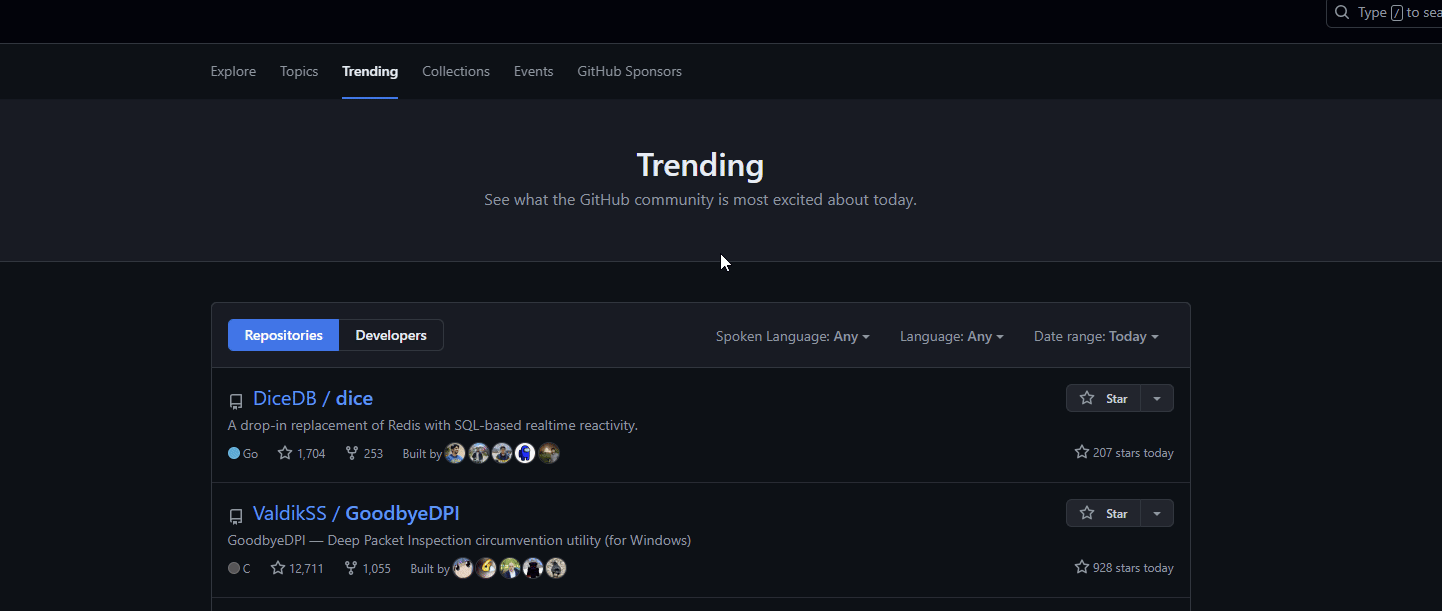1442x611 pixels.
Task: Click first contributor avatar of DiceDB
Action: coord(455,453)
